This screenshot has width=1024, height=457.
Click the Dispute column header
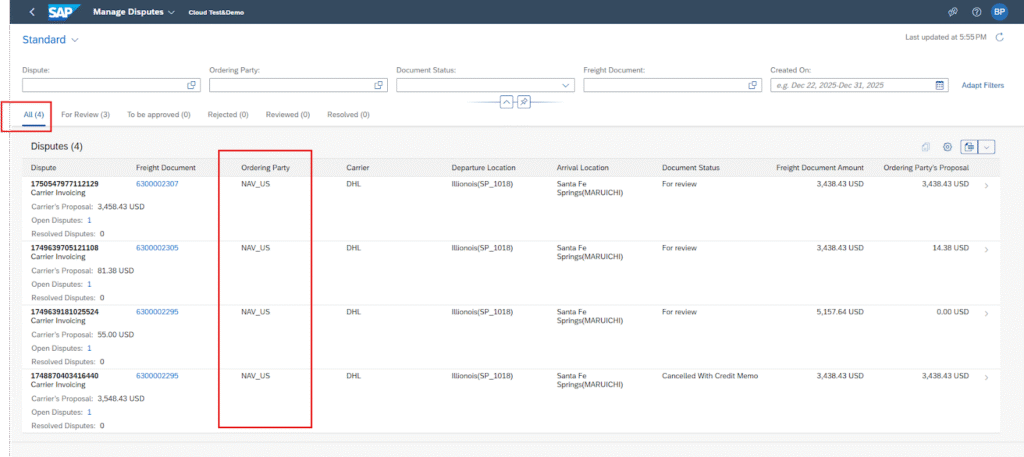click(43, 168)
